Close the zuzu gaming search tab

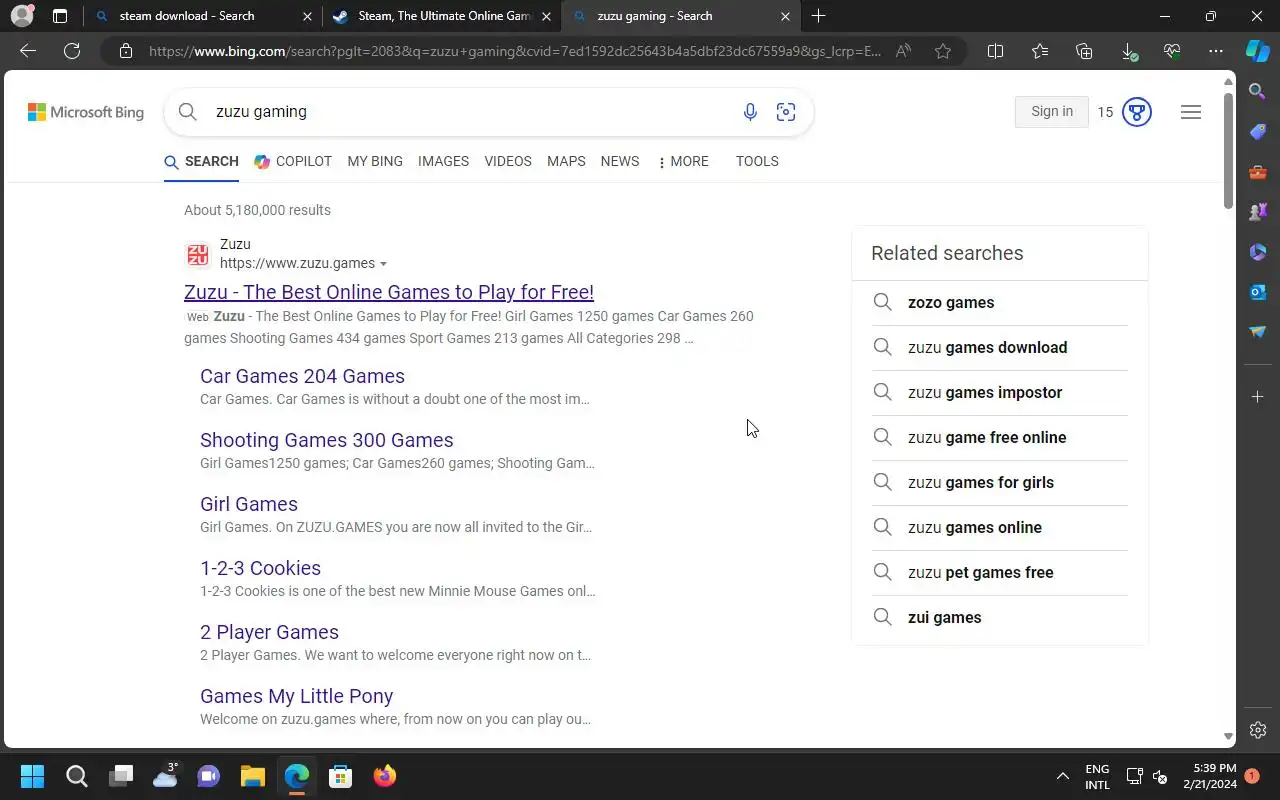(785, 16)
